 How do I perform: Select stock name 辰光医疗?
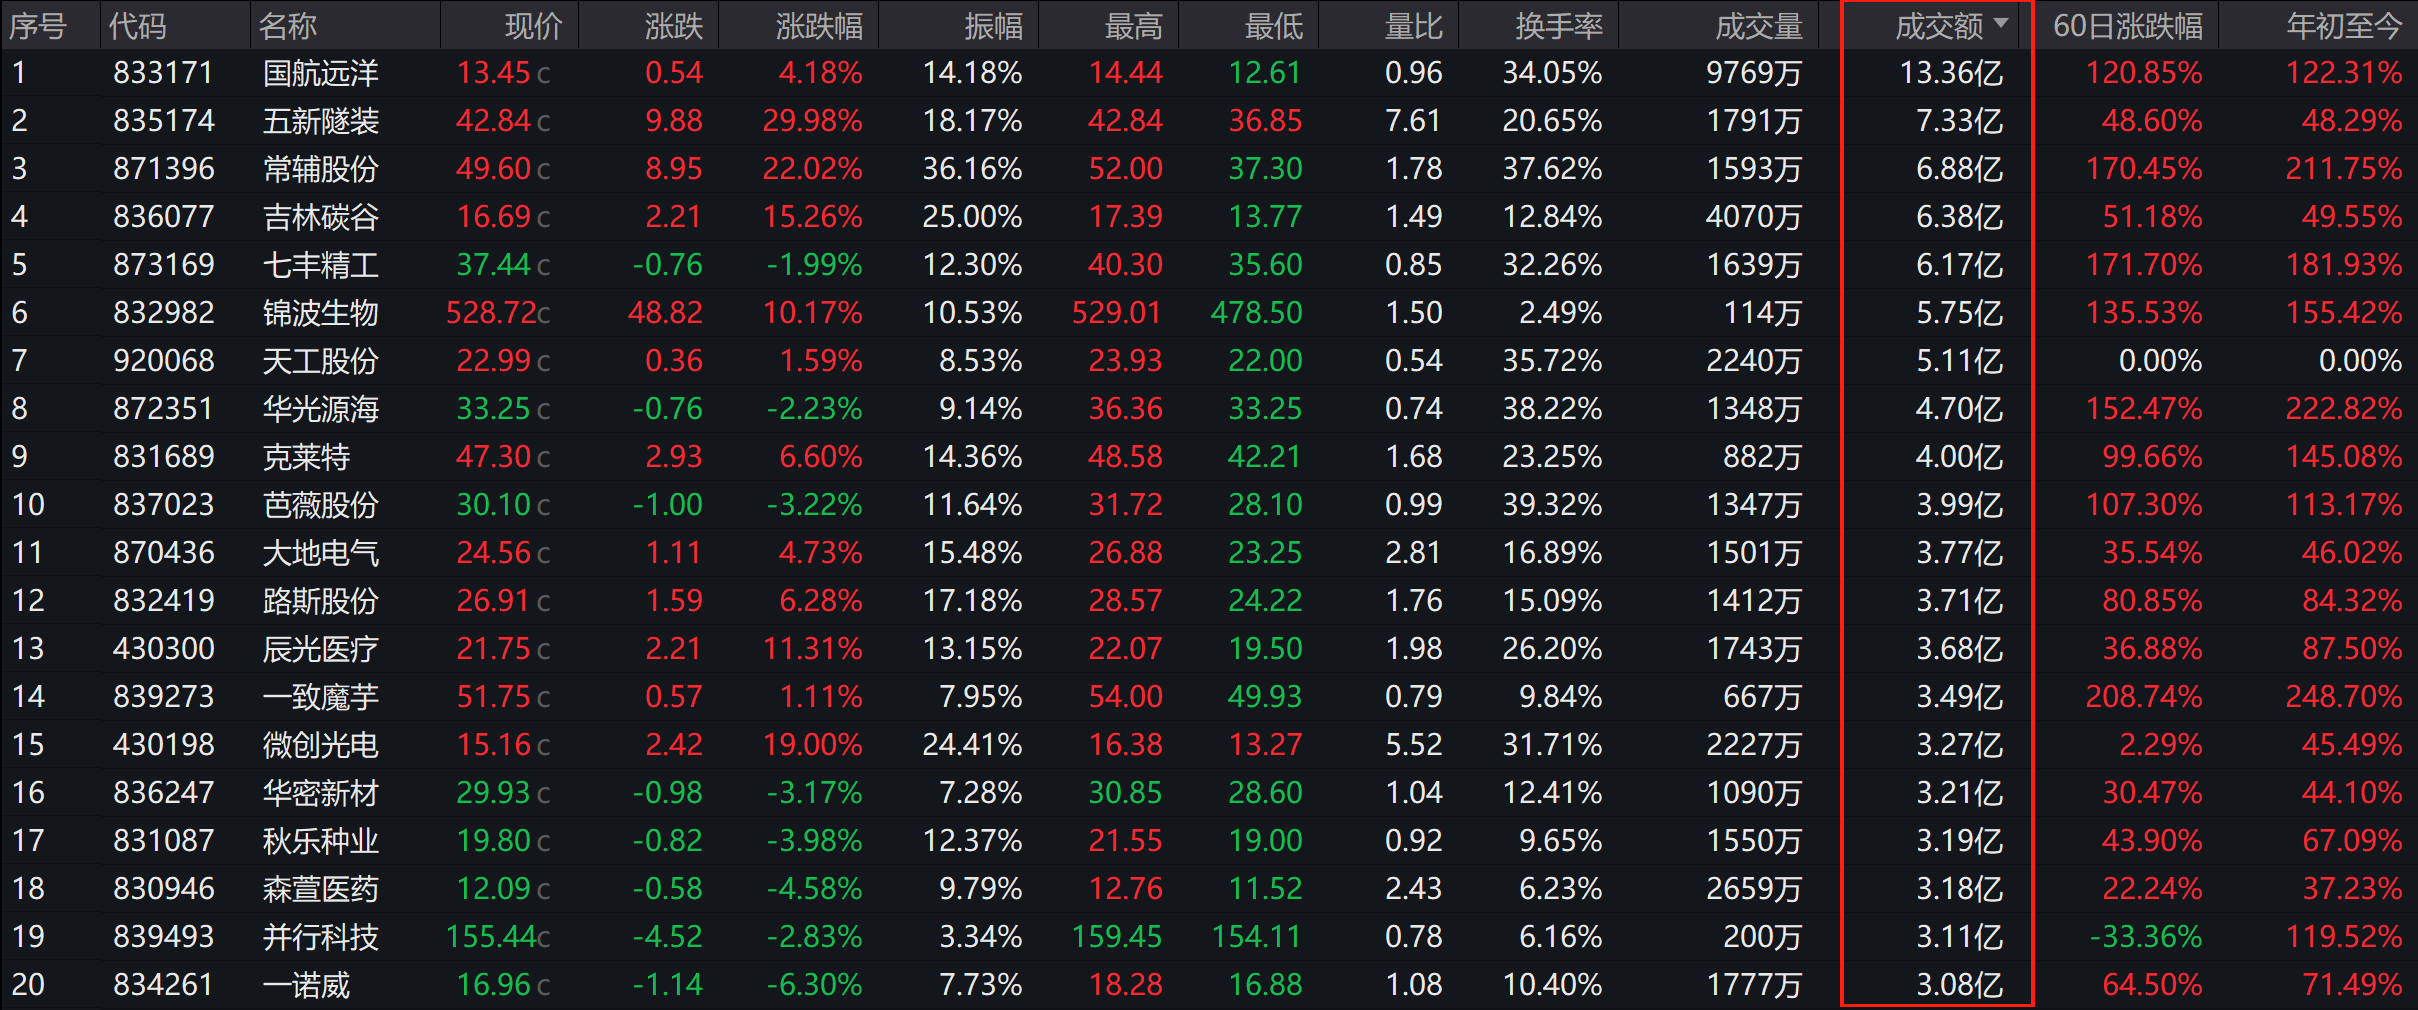(321, 649)
